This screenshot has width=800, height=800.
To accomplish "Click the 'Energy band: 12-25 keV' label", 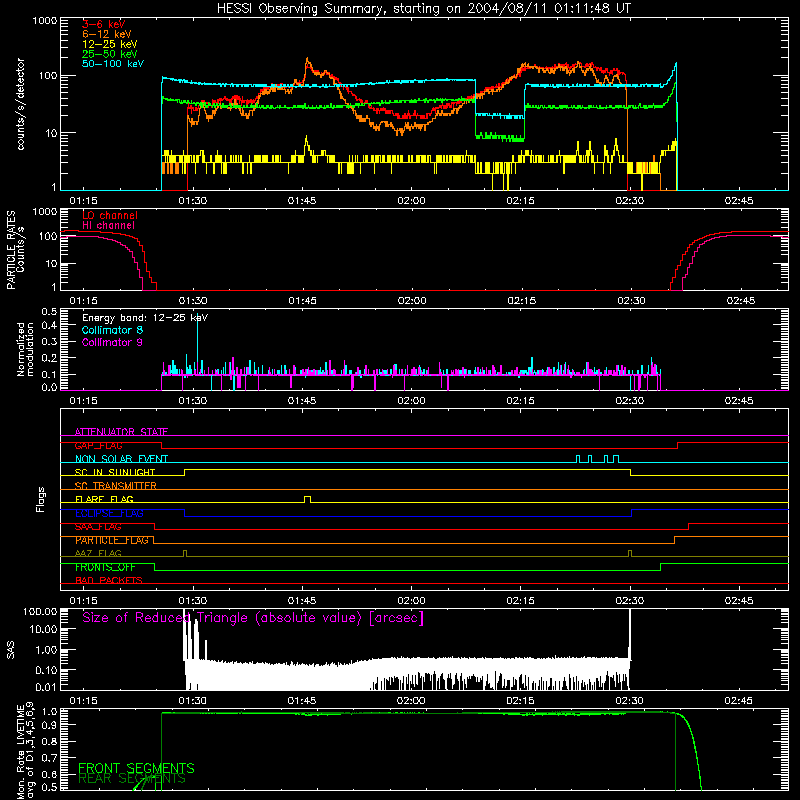I will pyautogui.click(x=145, y=318).
